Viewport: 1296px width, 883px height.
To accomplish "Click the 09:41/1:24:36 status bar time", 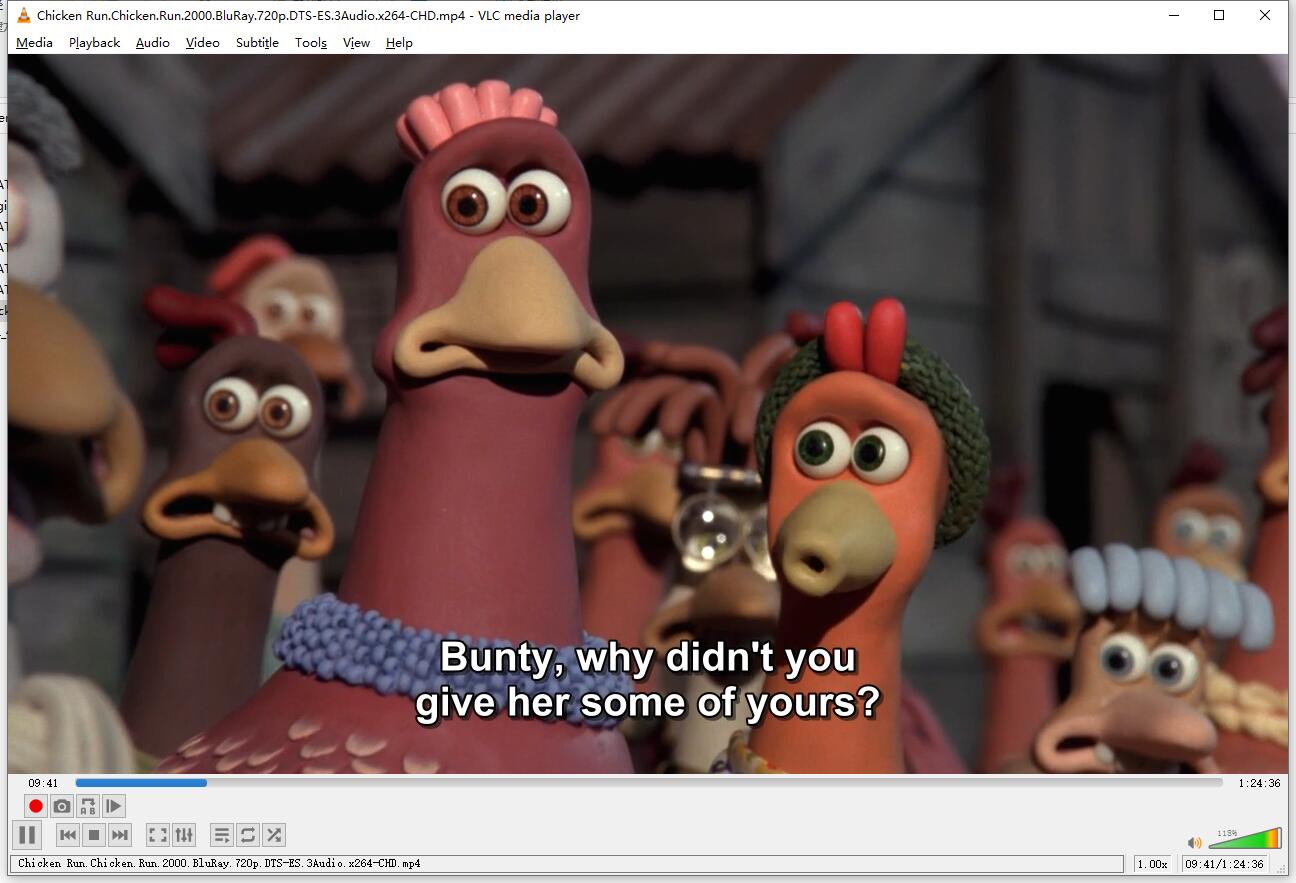I will [x=1224, y=864].
